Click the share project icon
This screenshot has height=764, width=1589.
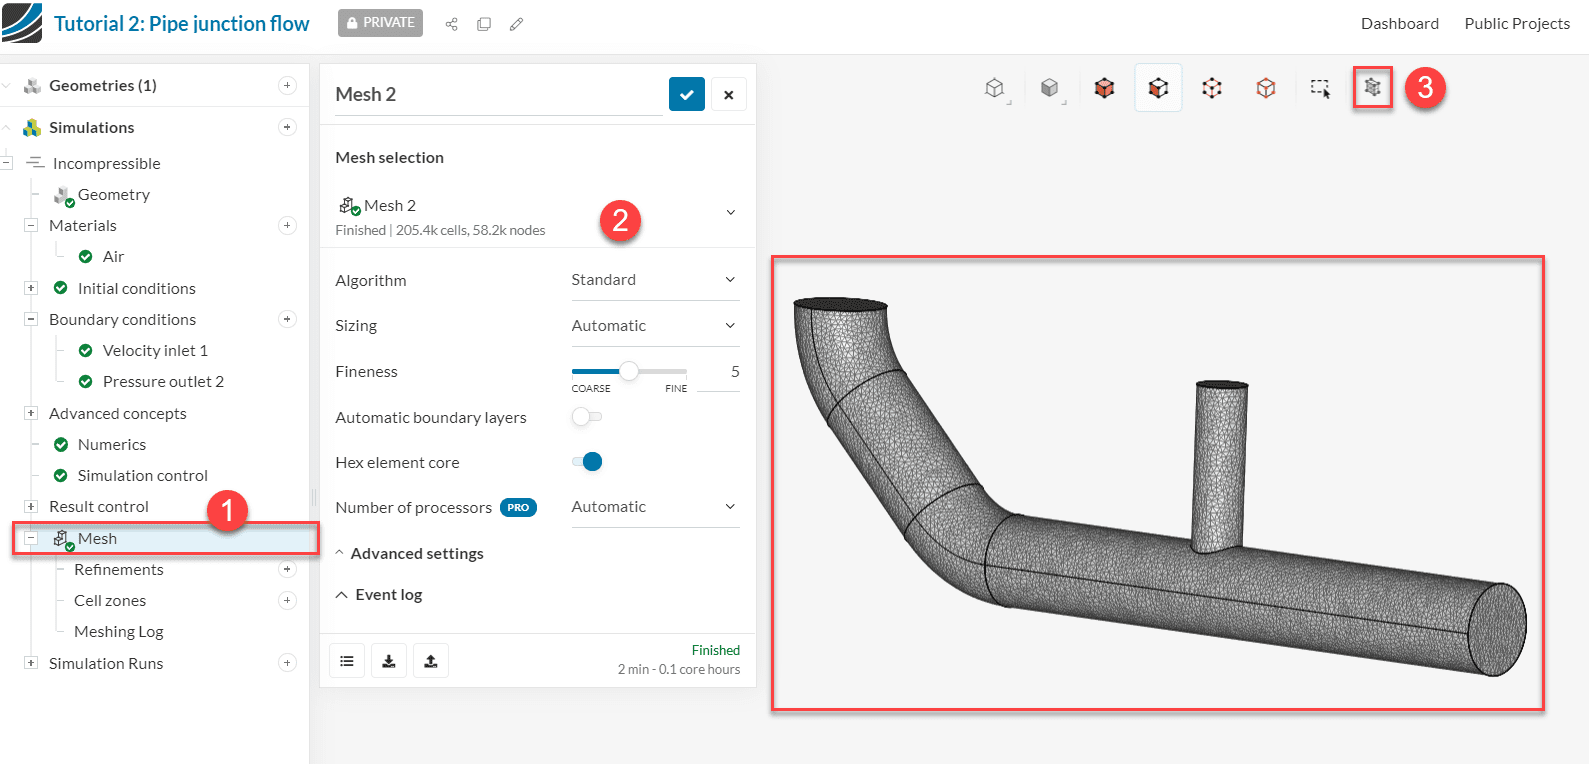[452, 24]
